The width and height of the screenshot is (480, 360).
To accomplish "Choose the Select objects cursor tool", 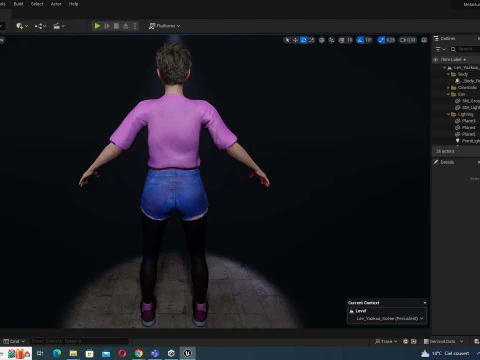I will click(x=287, y=40).
